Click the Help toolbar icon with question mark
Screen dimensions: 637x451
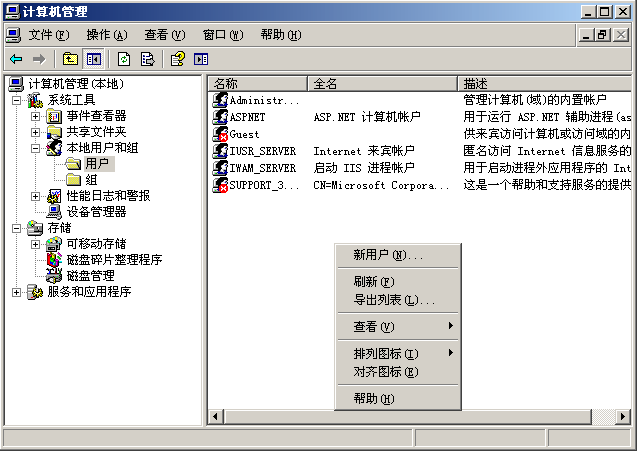tap(178, 59)
